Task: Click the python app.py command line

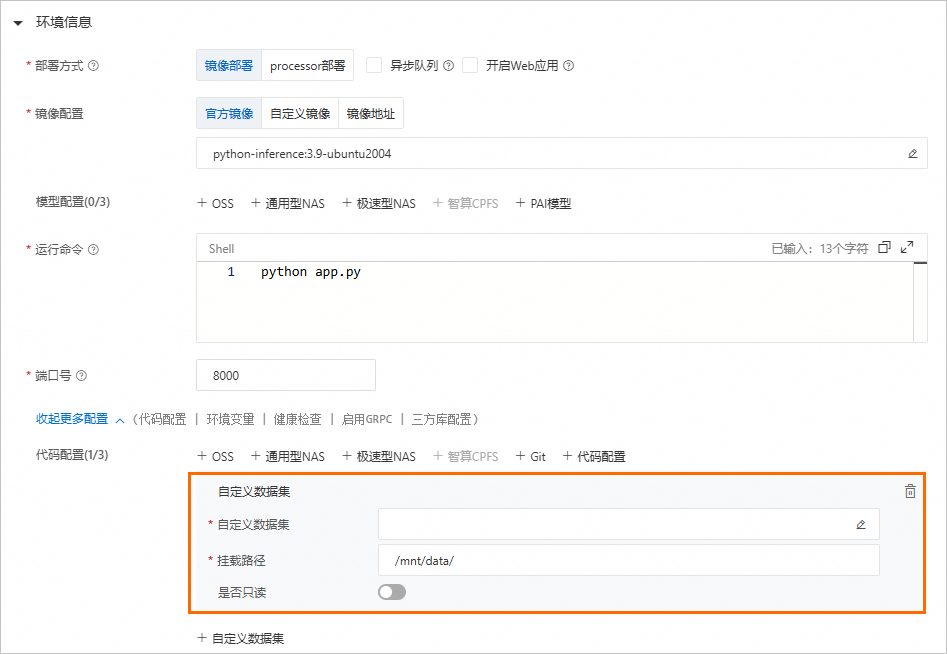Action: (310, 272)
